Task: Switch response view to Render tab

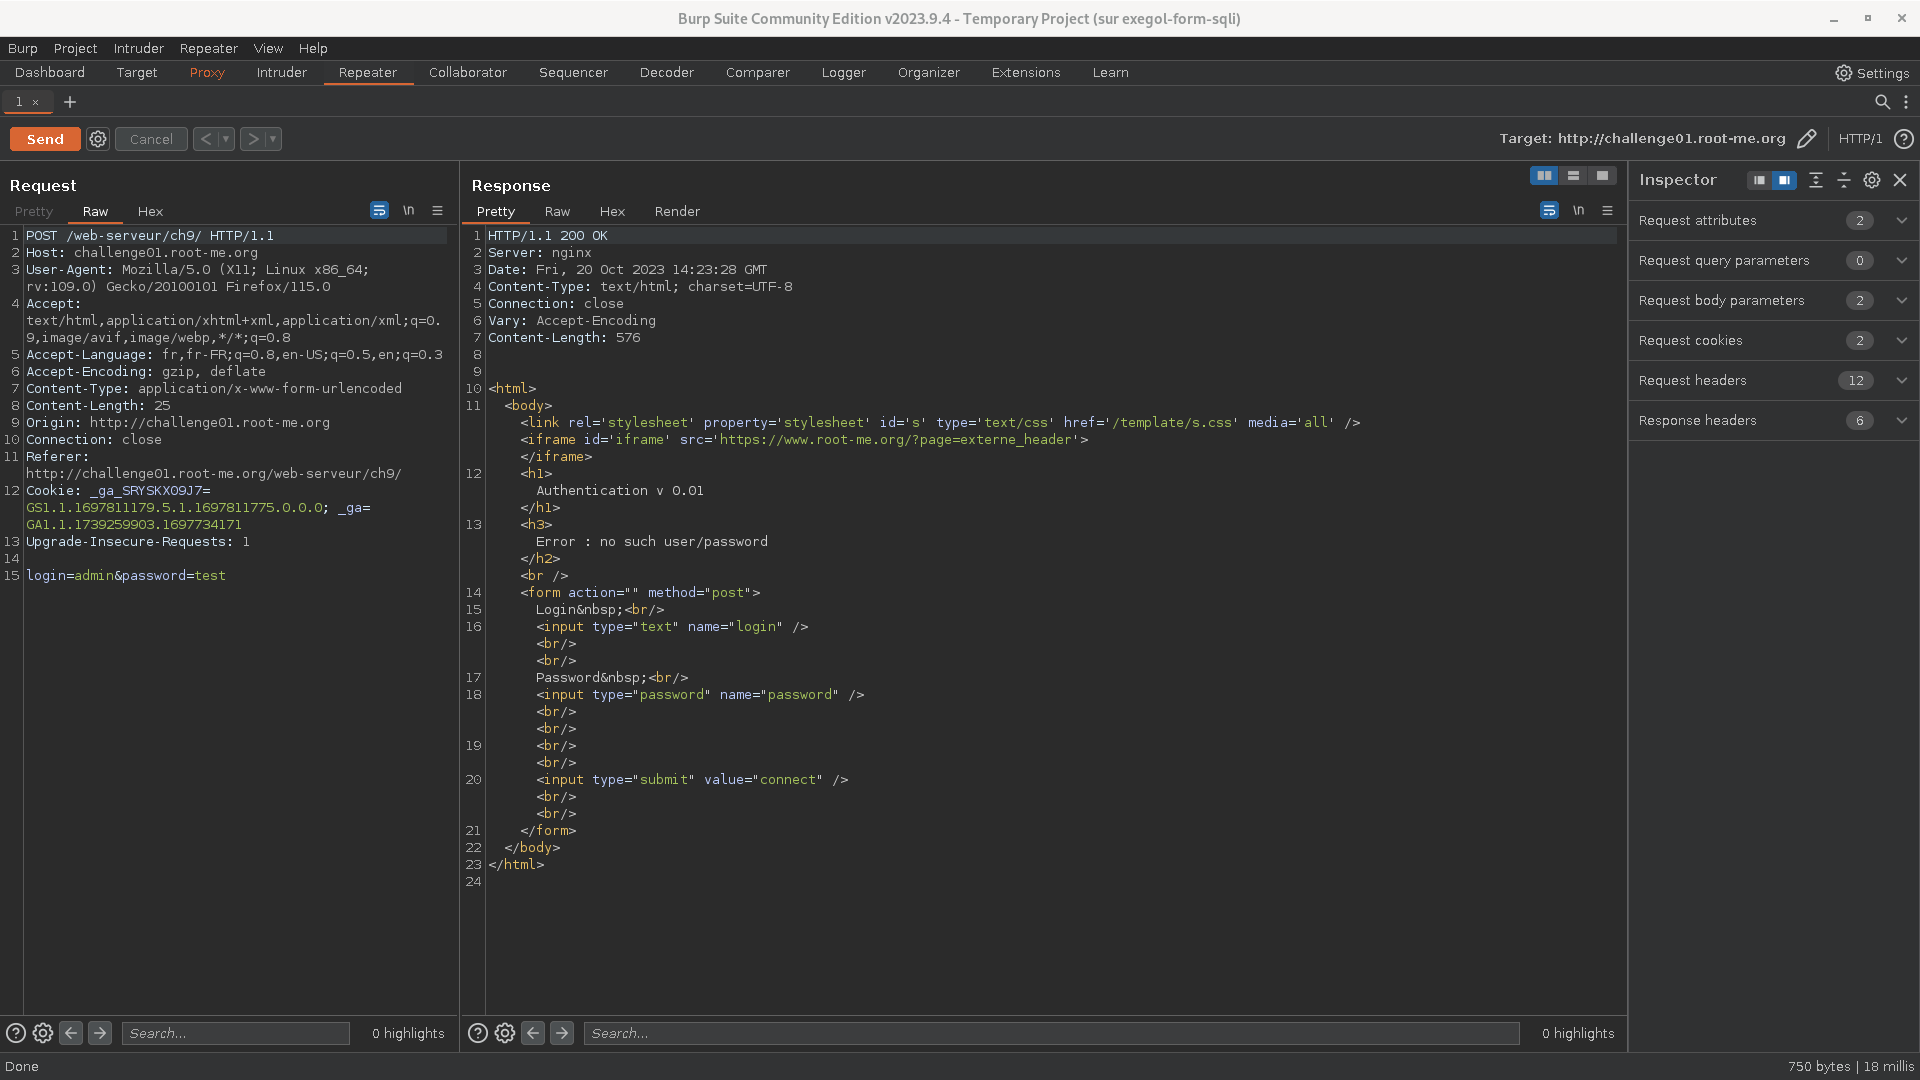Action: (x=677, y=211)
